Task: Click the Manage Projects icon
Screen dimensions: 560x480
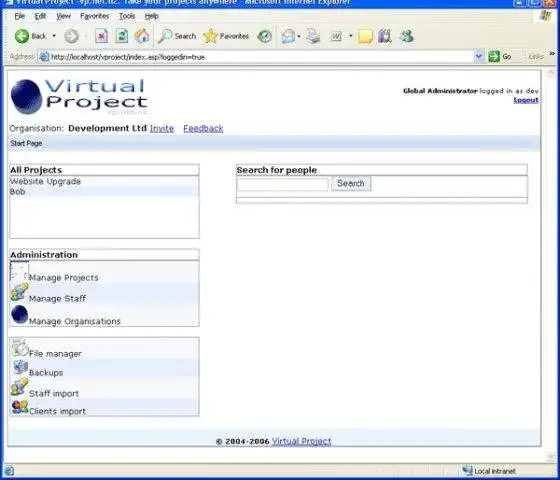Action: [x=19, y=271]
